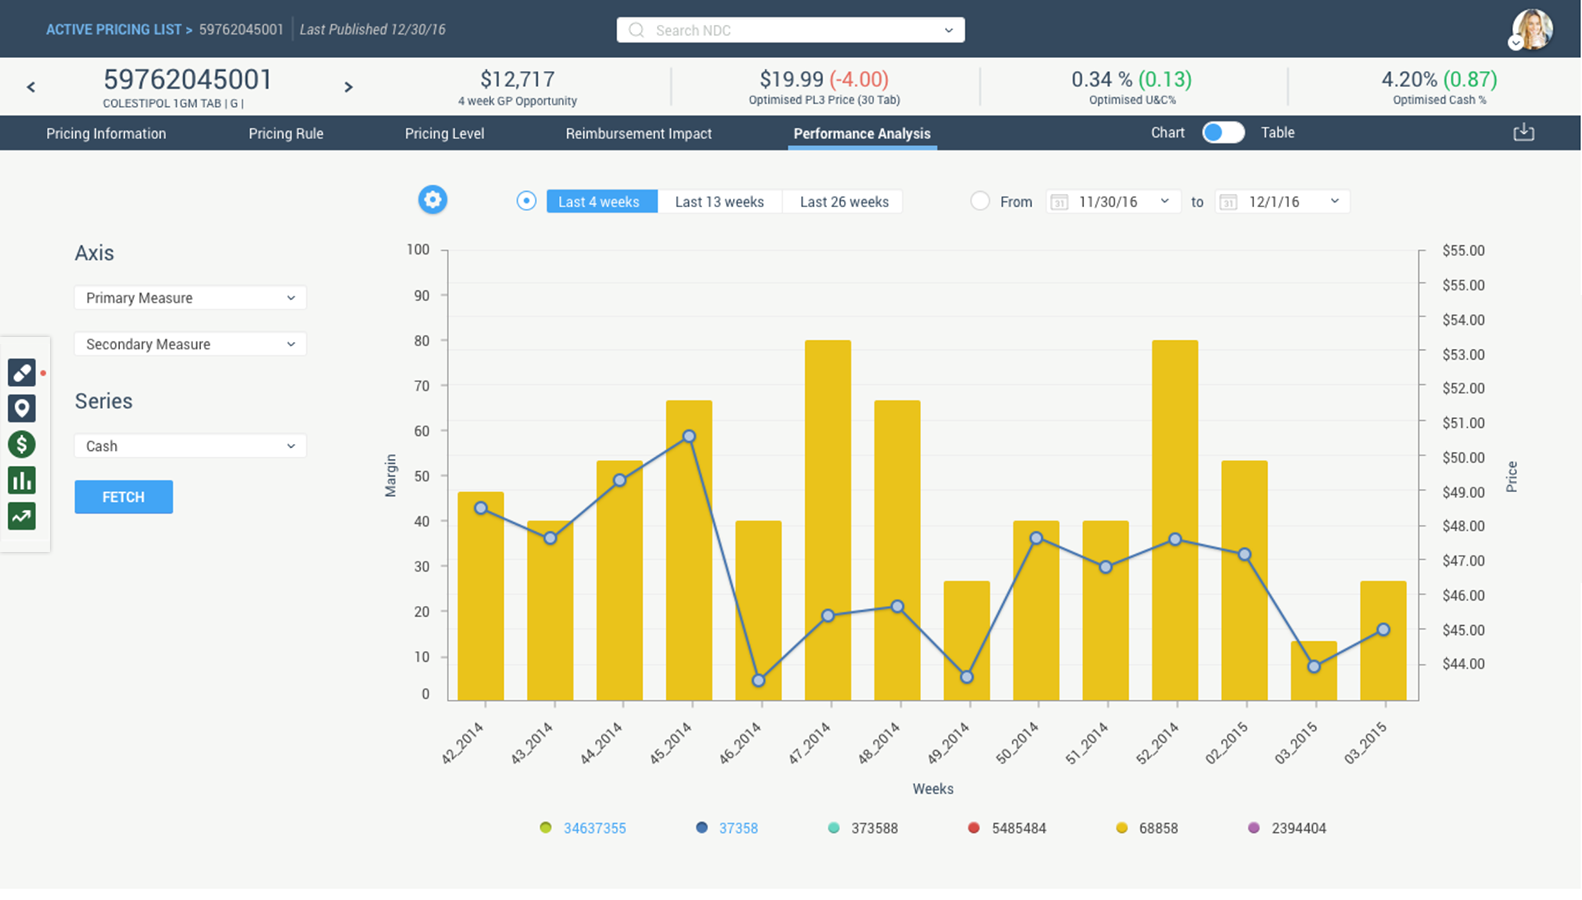Click the location pin sidebar icon
The width and height of the screenshot is (1582, 900).
(22, 408)
